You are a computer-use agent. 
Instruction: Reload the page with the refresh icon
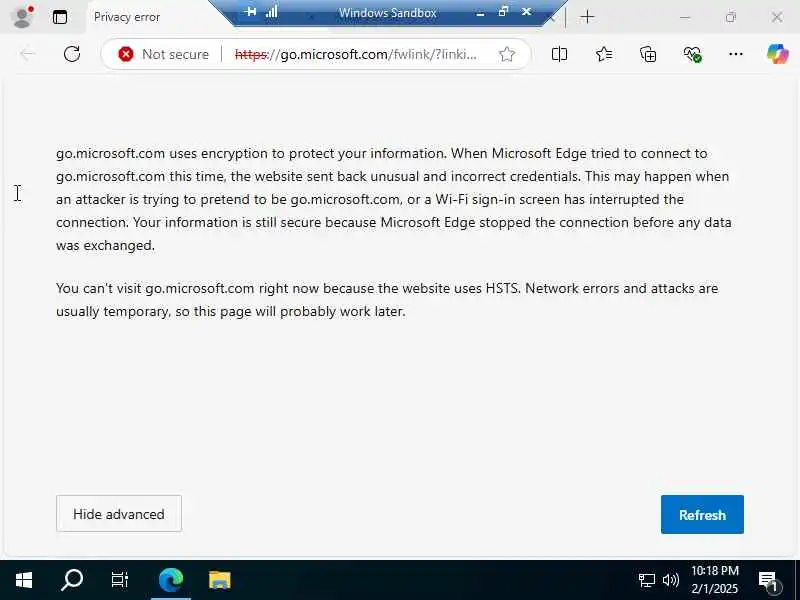tap(72, 54)
